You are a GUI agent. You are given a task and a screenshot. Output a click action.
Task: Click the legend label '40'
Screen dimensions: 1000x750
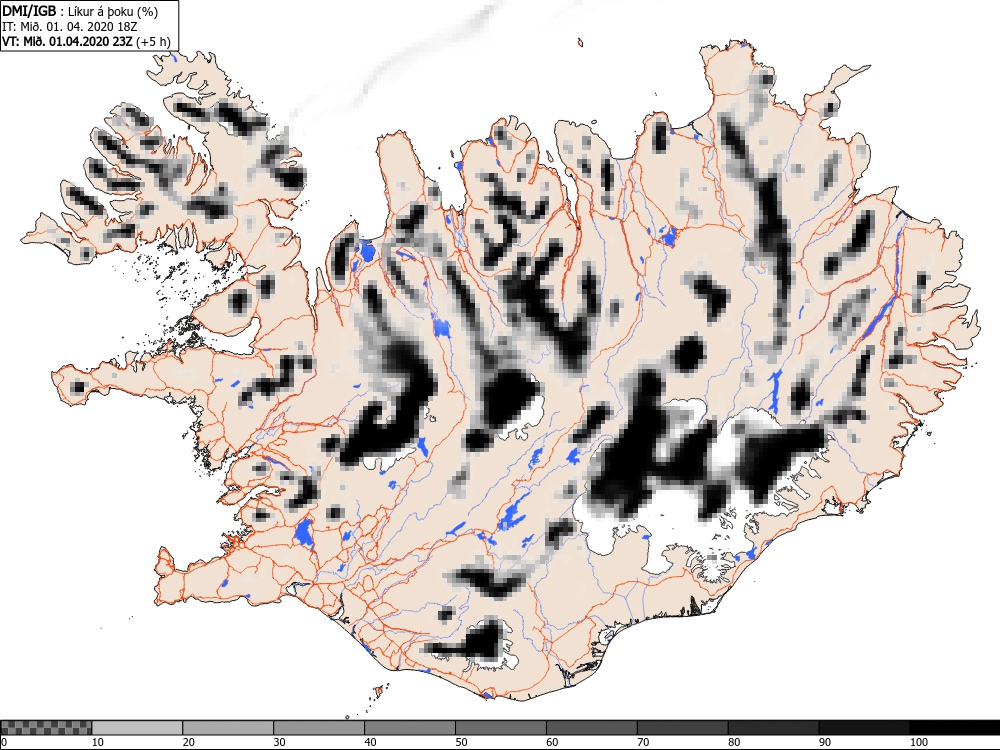[371, 742]
